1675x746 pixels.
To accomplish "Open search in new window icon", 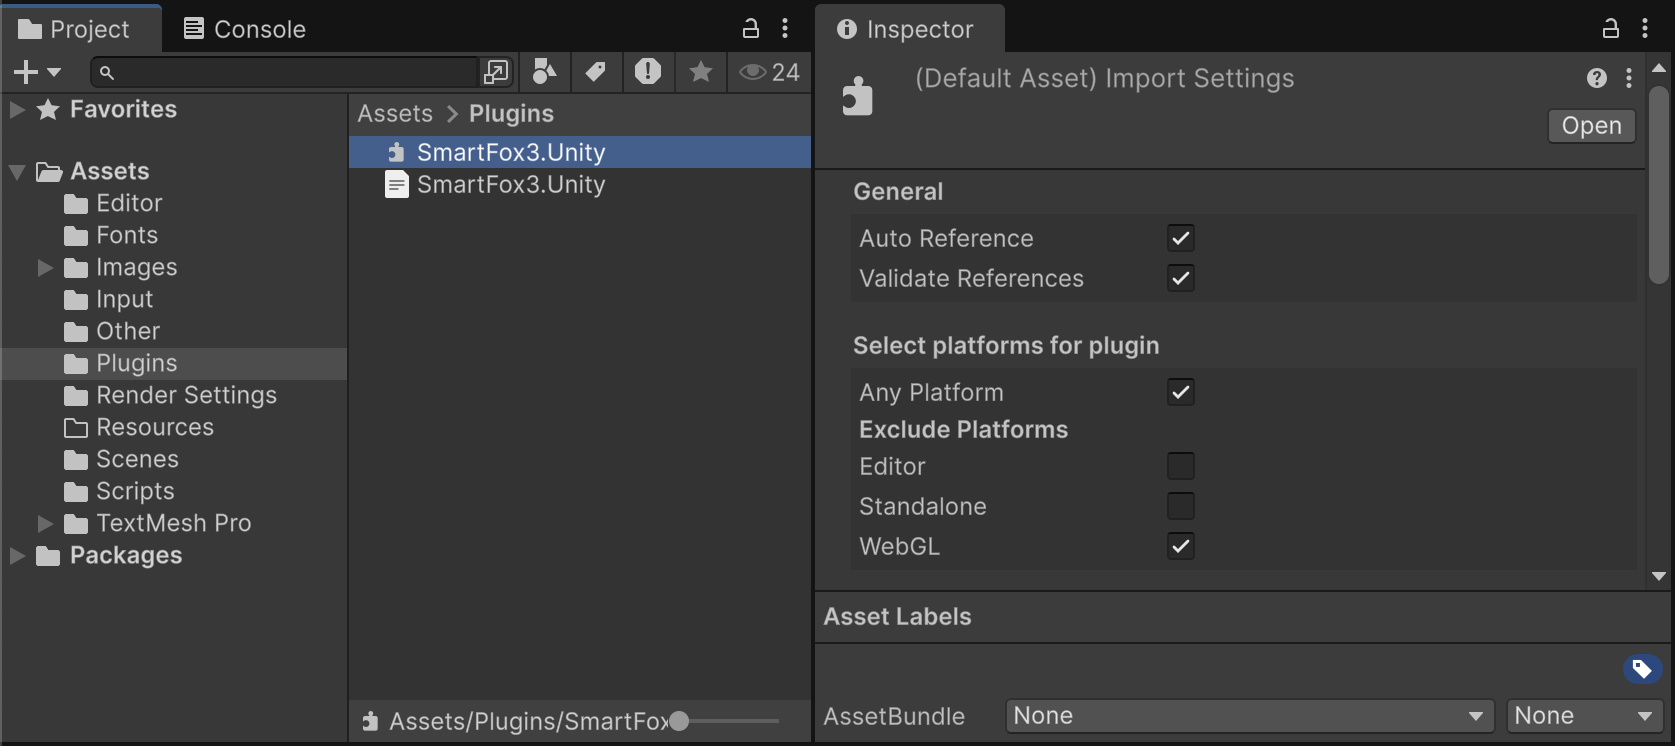I will (x=496, y=72).
